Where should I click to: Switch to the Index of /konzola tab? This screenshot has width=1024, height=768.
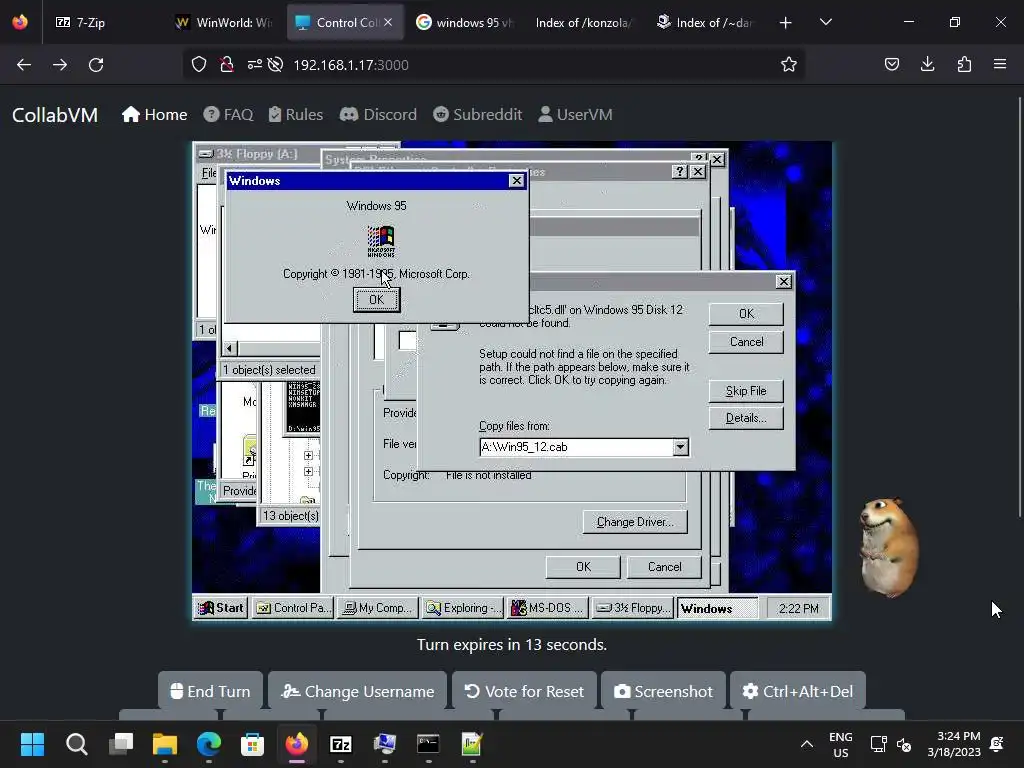[x=583, y=22]
